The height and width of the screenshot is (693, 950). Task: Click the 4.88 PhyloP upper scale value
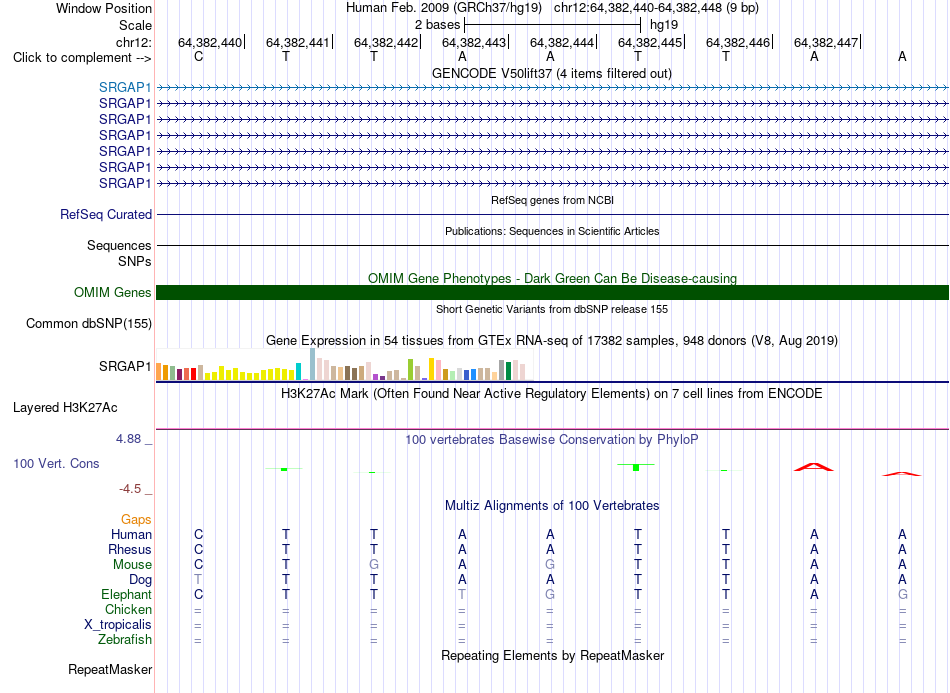(128, 439)
